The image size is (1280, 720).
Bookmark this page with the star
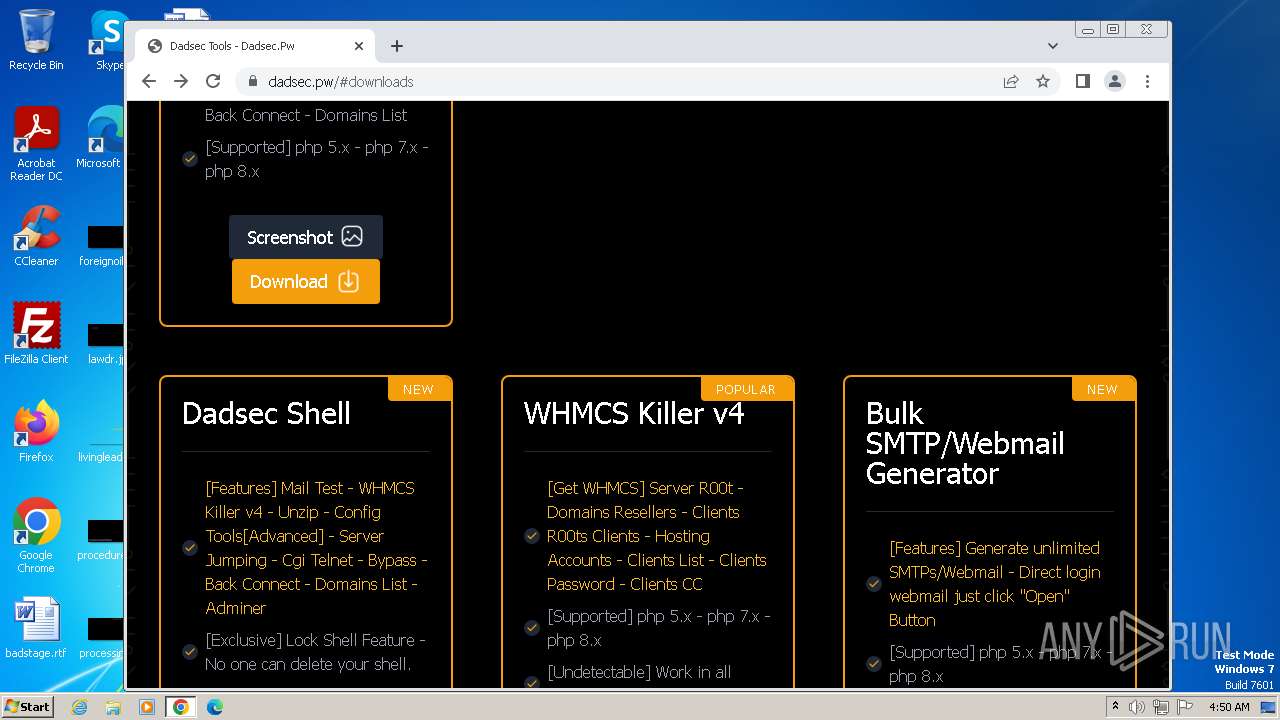pos(1043,82)
